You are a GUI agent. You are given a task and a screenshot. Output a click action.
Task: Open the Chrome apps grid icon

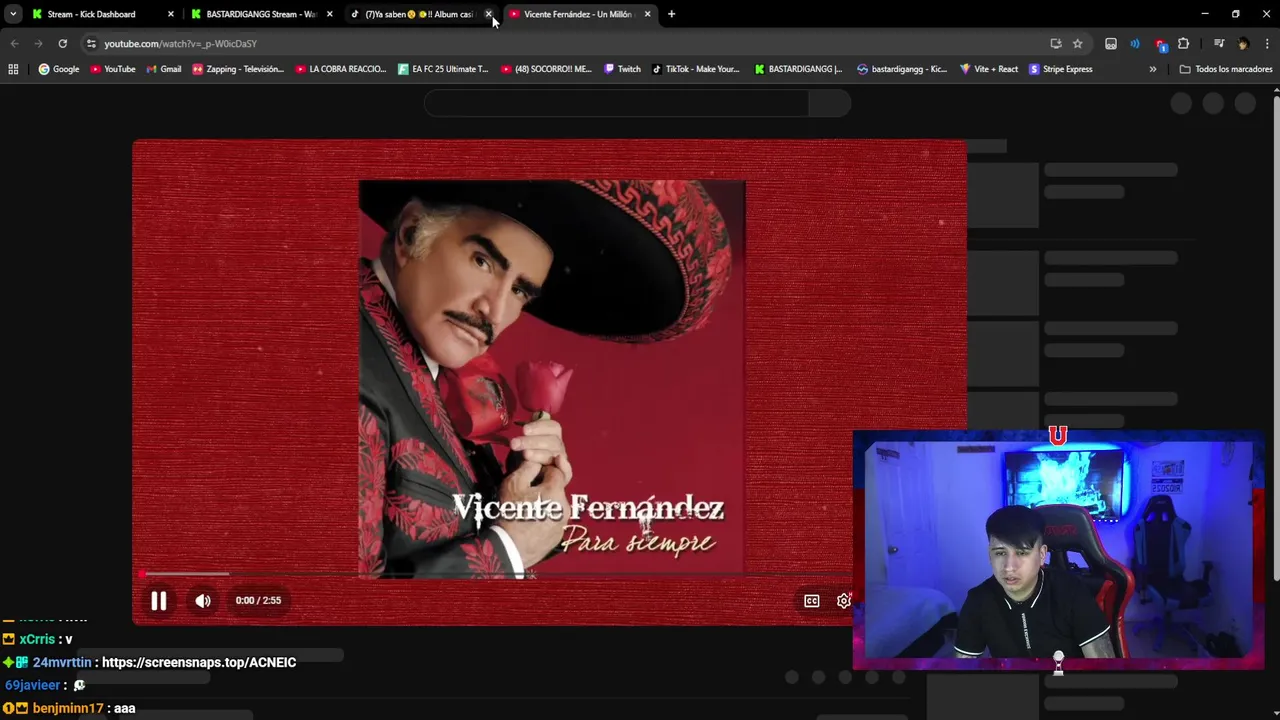tap(13, 69)
